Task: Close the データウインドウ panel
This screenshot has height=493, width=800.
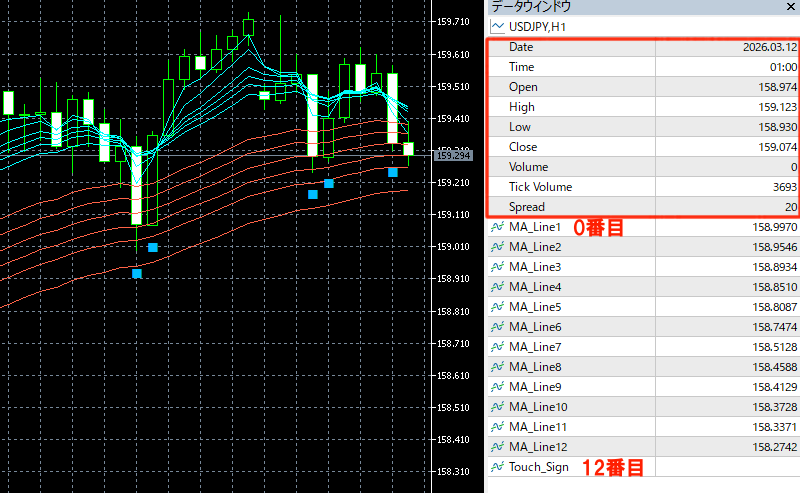Action: 787,6
